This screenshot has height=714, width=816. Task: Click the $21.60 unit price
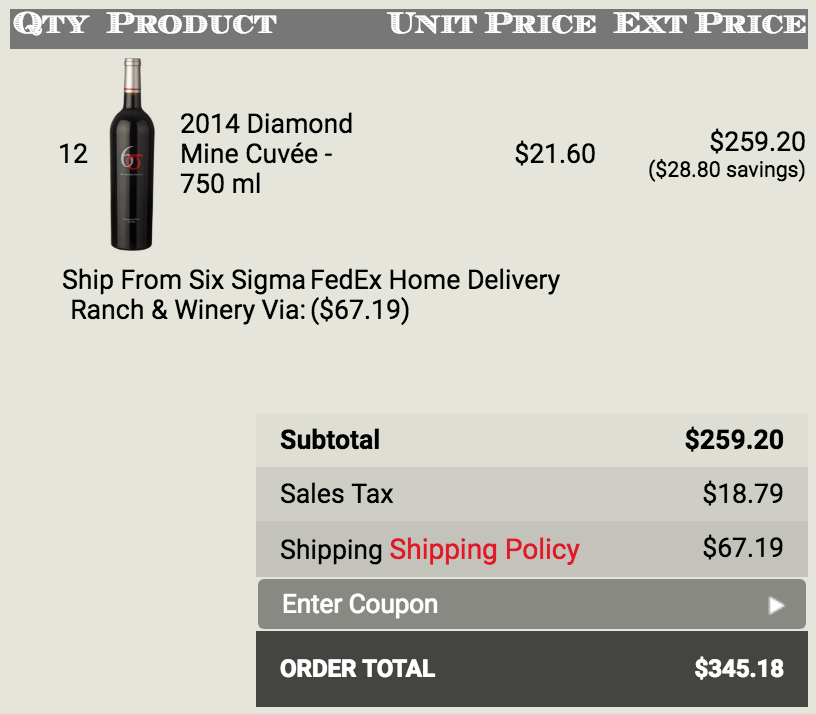tap(555, 154)
